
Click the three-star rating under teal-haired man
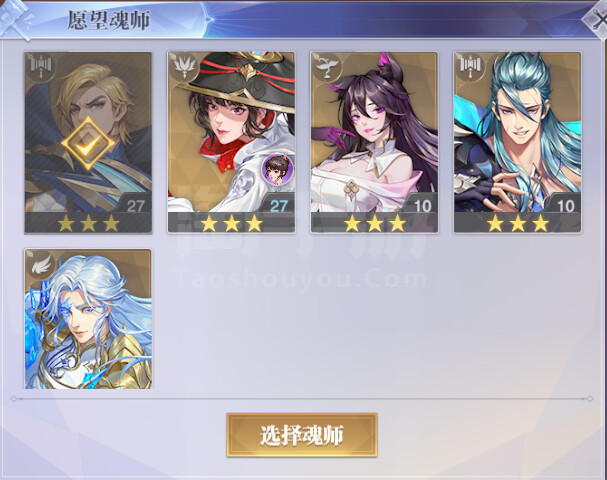point(518,223)
